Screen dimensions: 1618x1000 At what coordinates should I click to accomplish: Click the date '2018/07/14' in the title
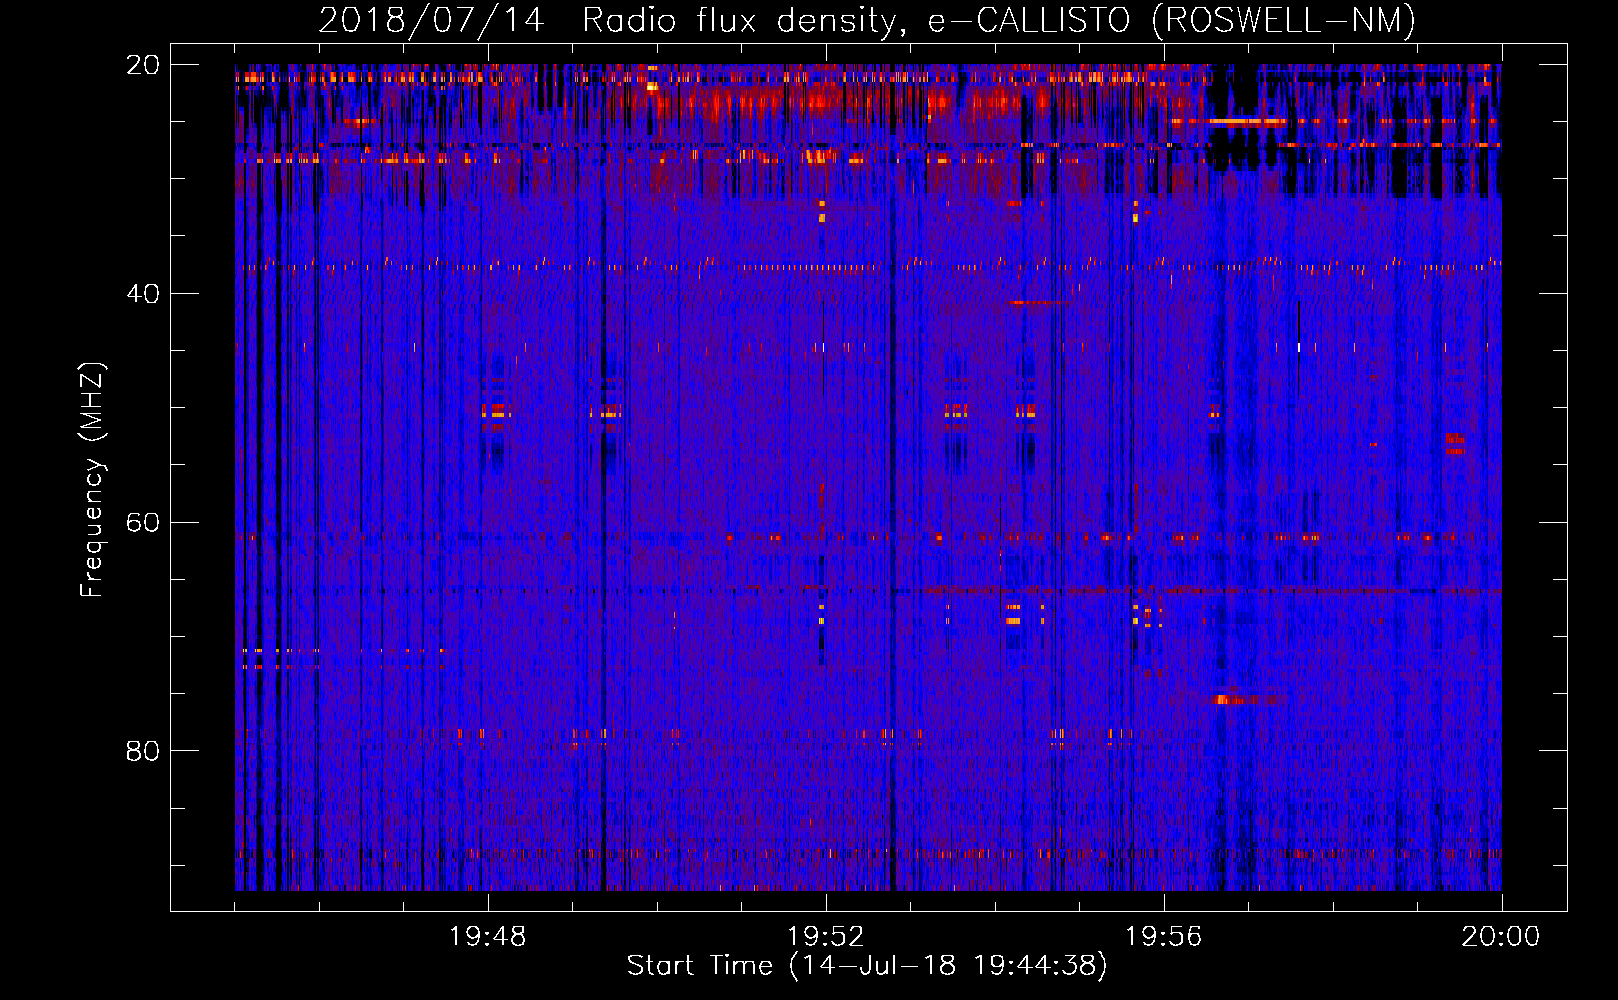[x=431, y=20]
